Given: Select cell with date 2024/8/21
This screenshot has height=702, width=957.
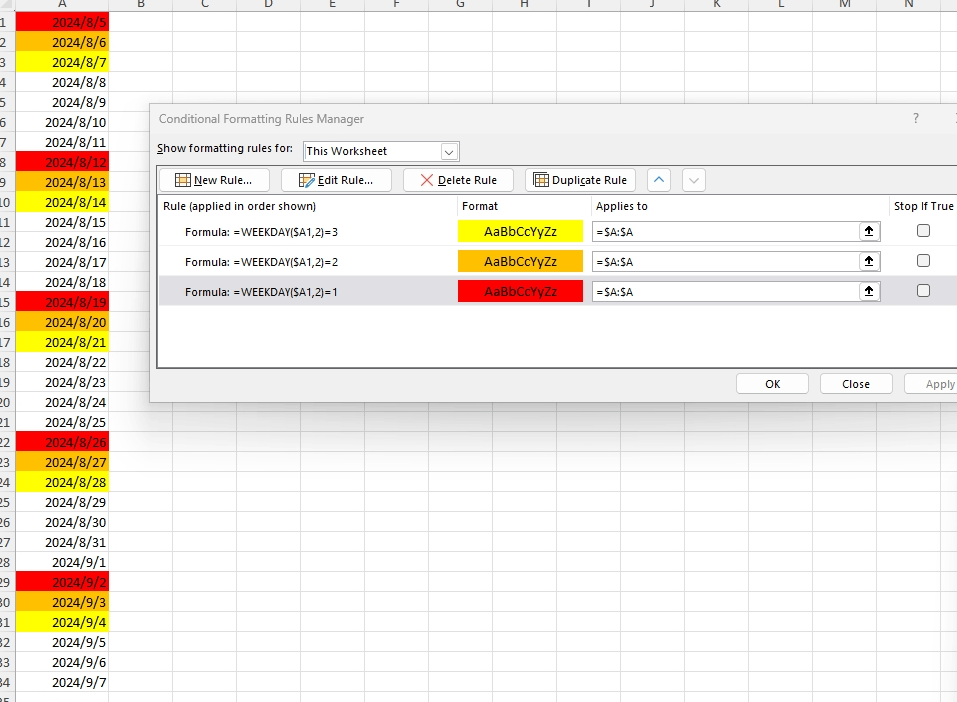Looking at the screenshot, I should (x=62, y=342).
